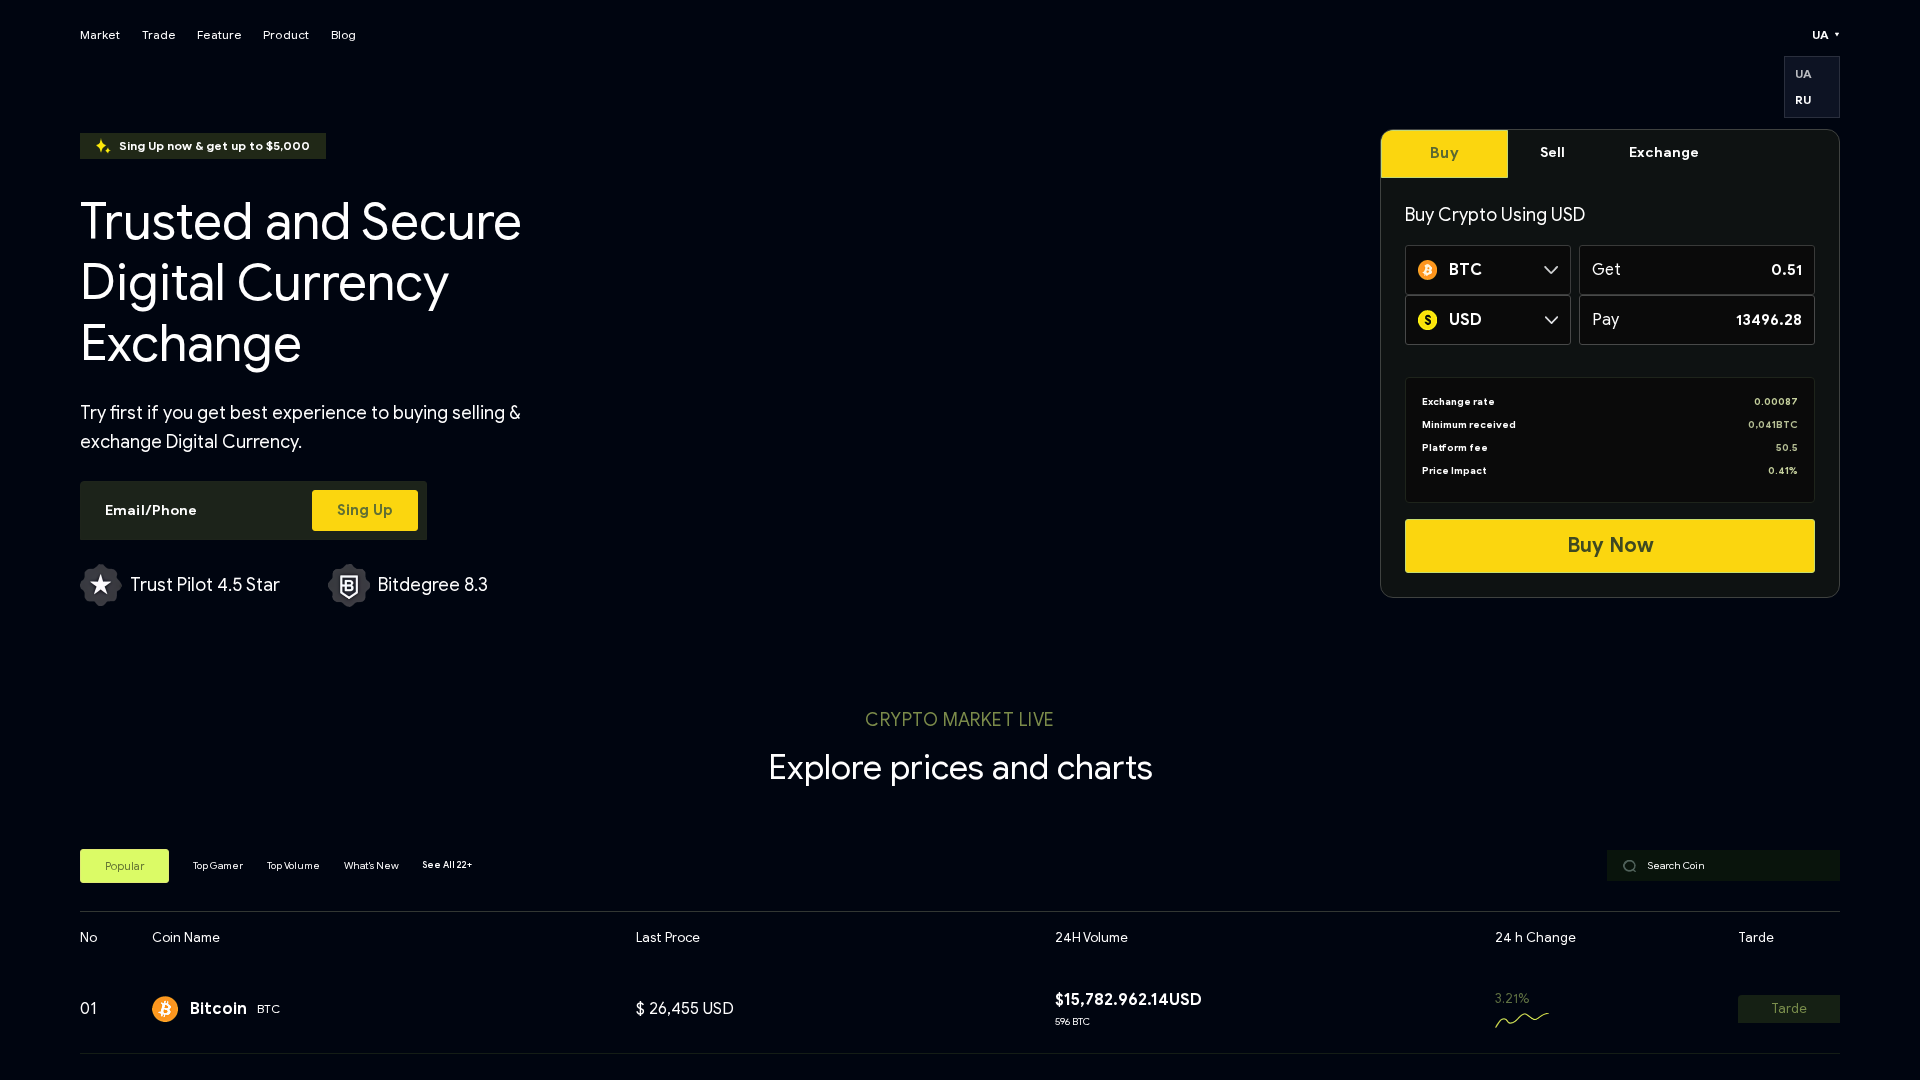Screen dimensions: 1920x1080
Task: Click the 3.21% change value
Action: [1512, 999]
